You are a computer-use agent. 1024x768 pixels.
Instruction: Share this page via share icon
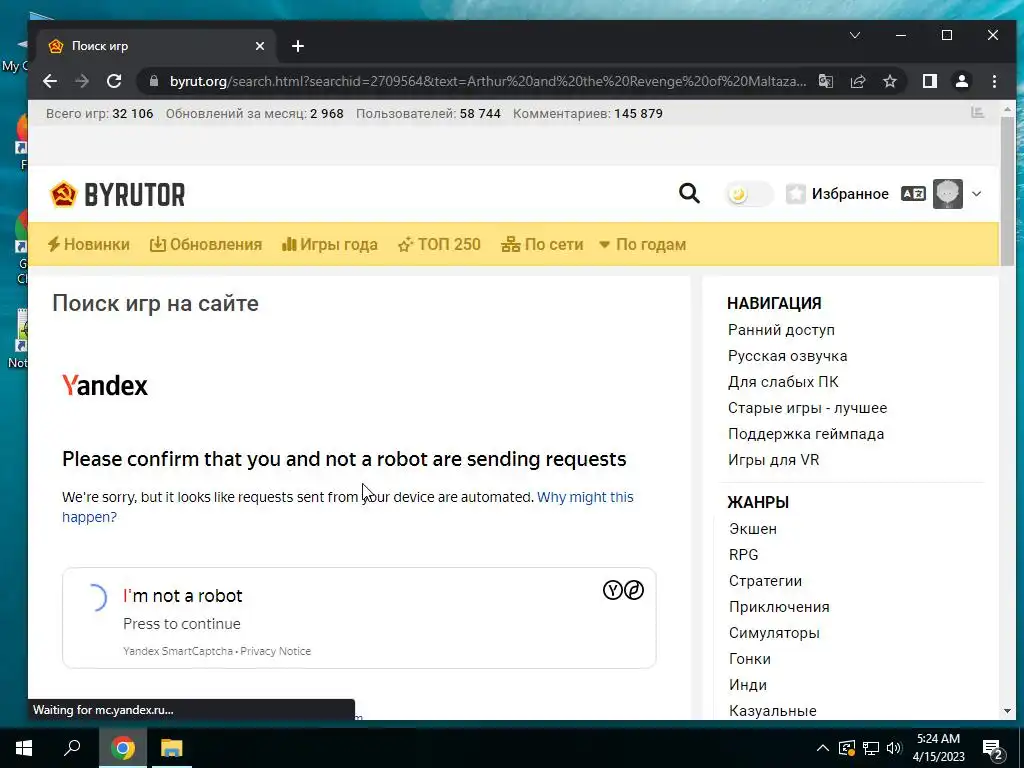858,81
